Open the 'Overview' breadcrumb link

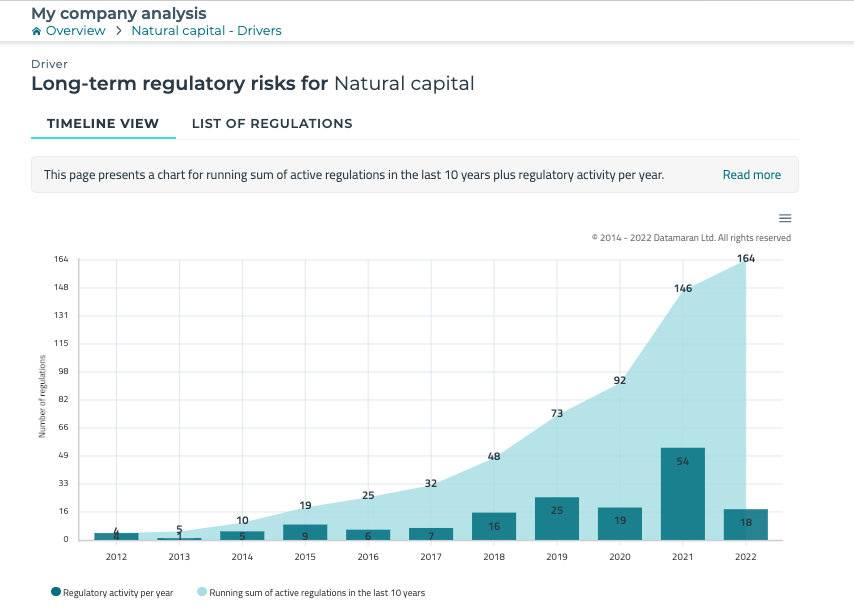pos(75,30)
